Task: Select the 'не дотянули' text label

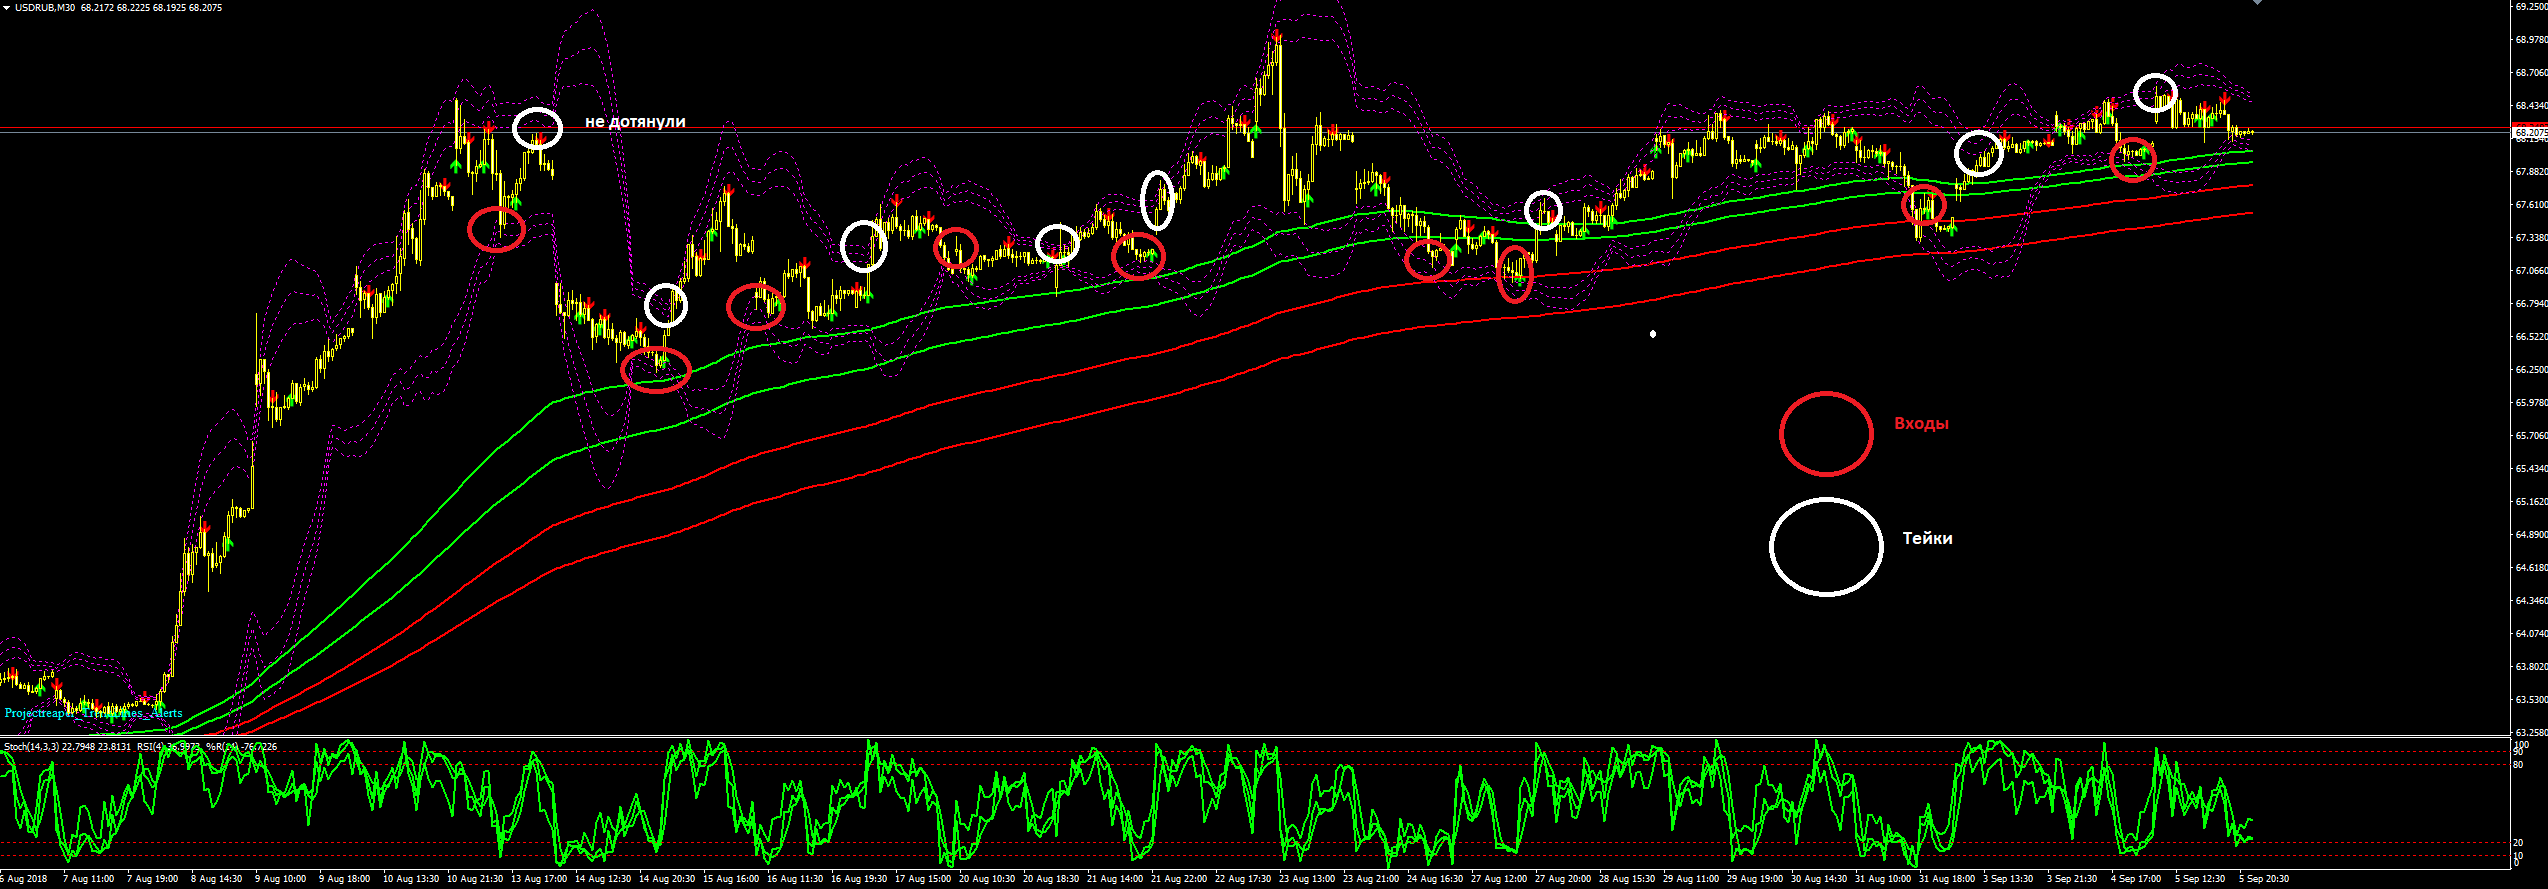Action: tap(635, 122)
